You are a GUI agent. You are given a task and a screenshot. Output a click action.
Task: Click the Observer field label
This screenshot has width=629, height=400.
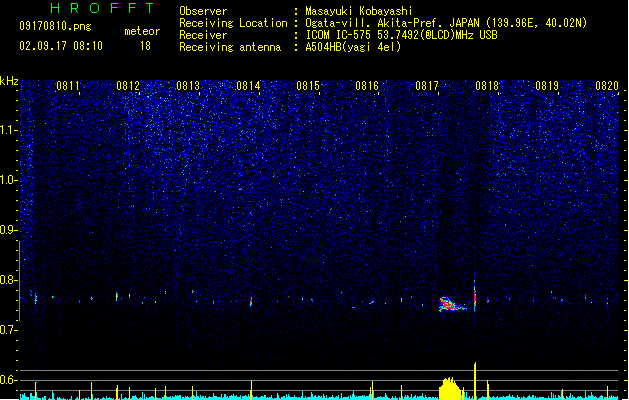click(203, 11)
